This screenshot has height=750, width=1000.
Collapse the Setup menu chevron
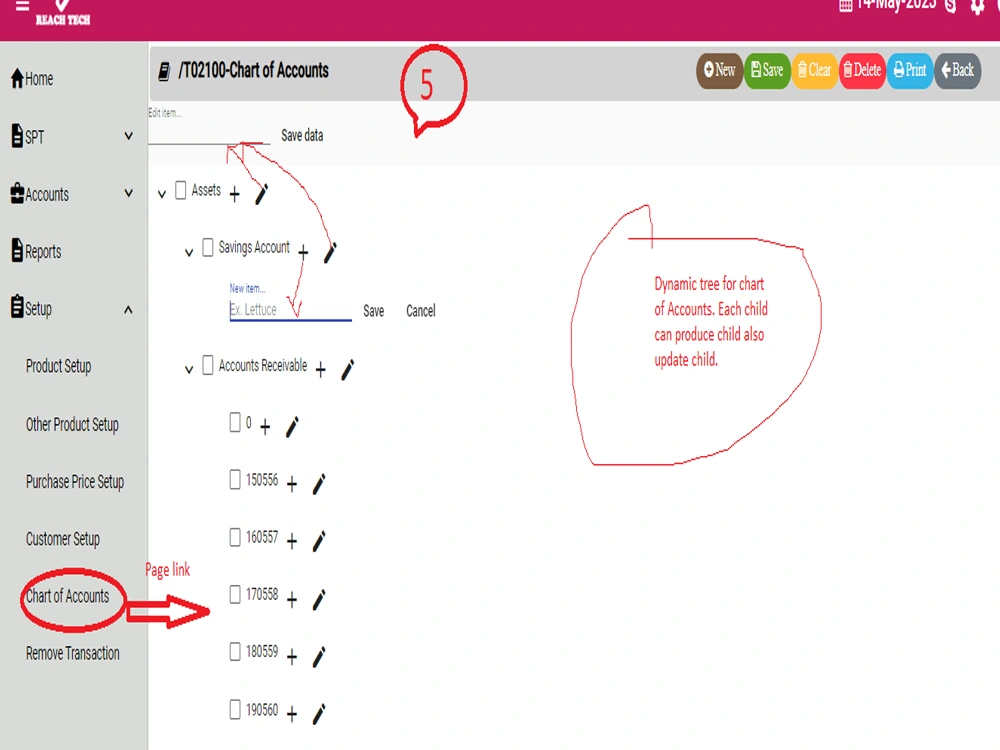tap(129, 310)
